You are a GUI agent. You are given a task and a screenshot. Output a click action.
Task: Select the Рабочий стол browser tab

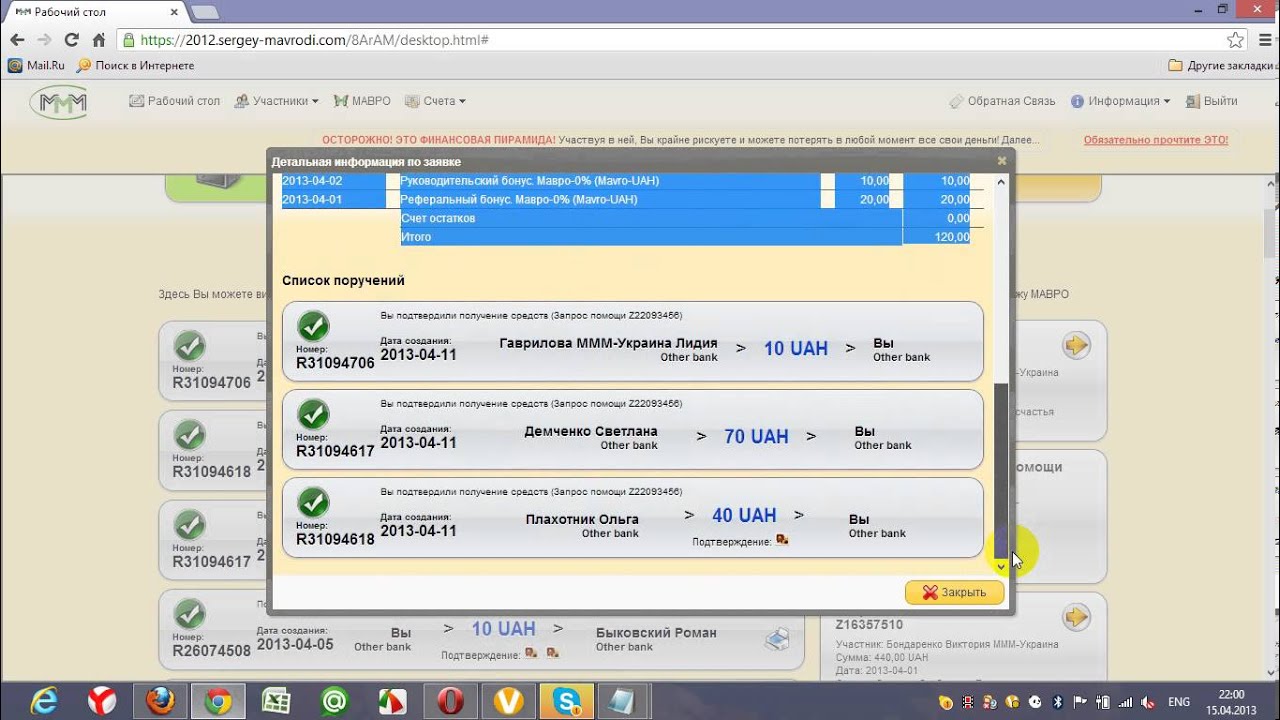click(95, 12)
